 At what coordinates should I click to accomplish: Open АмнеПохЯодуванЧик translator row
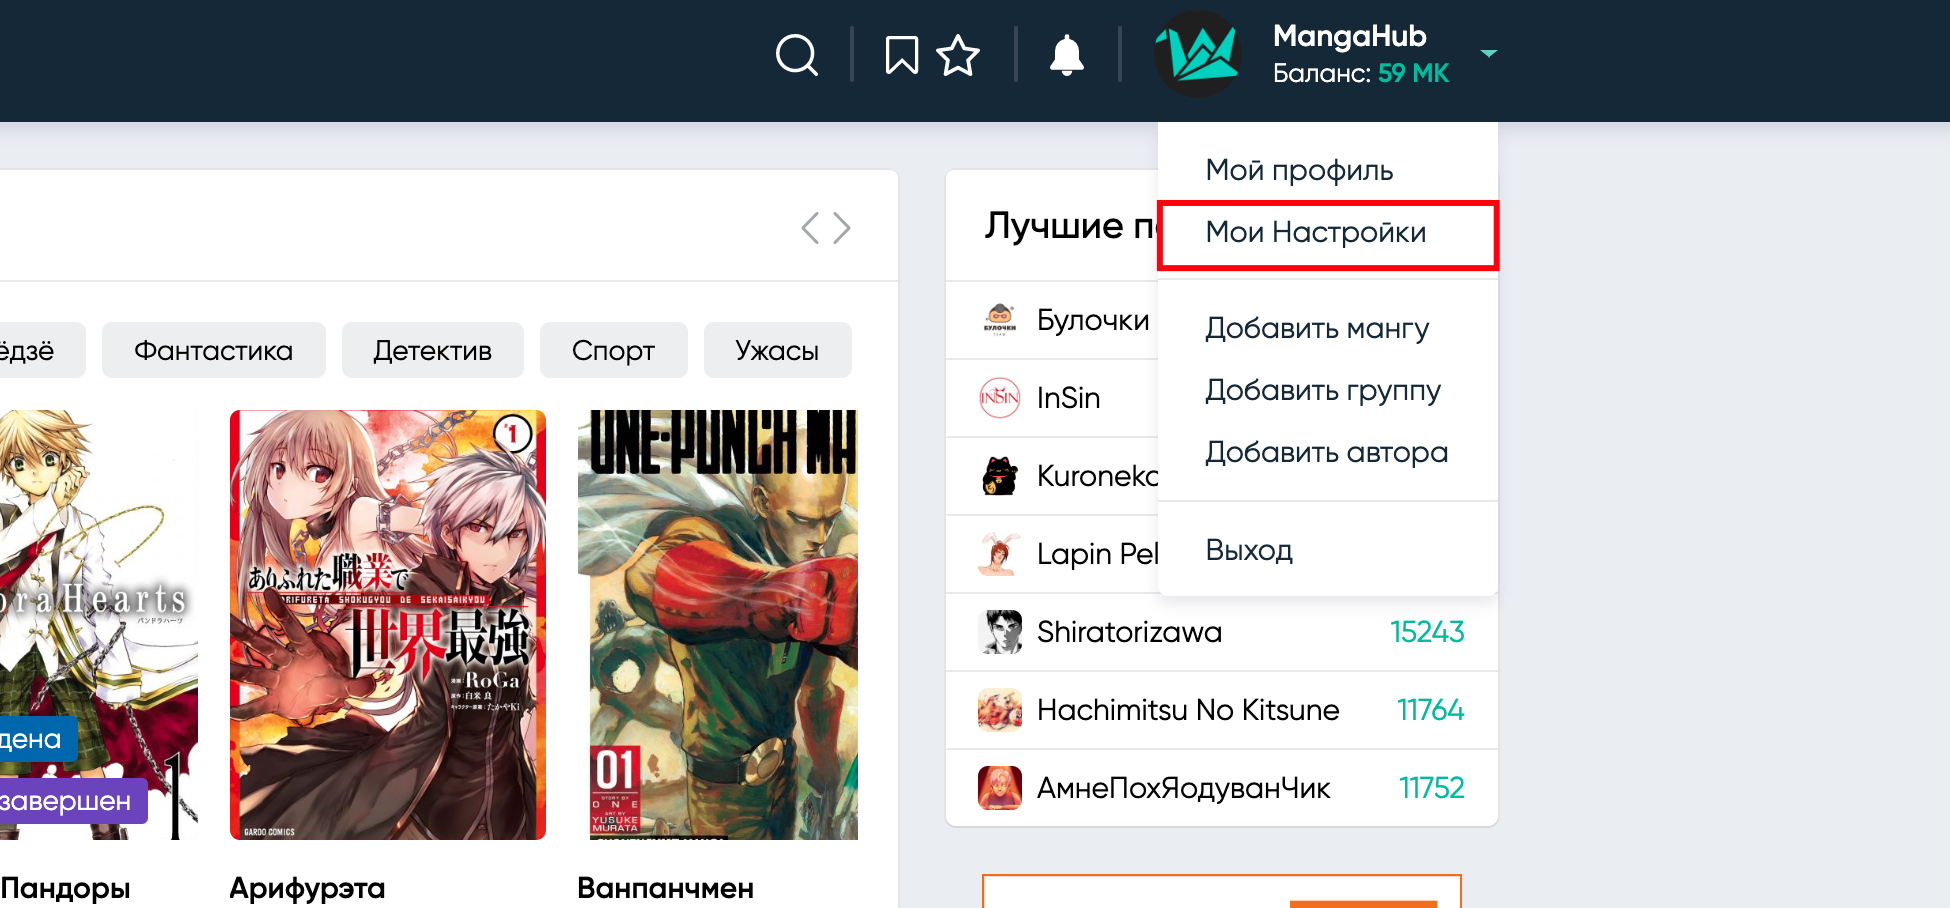(x=1222, y=788)
